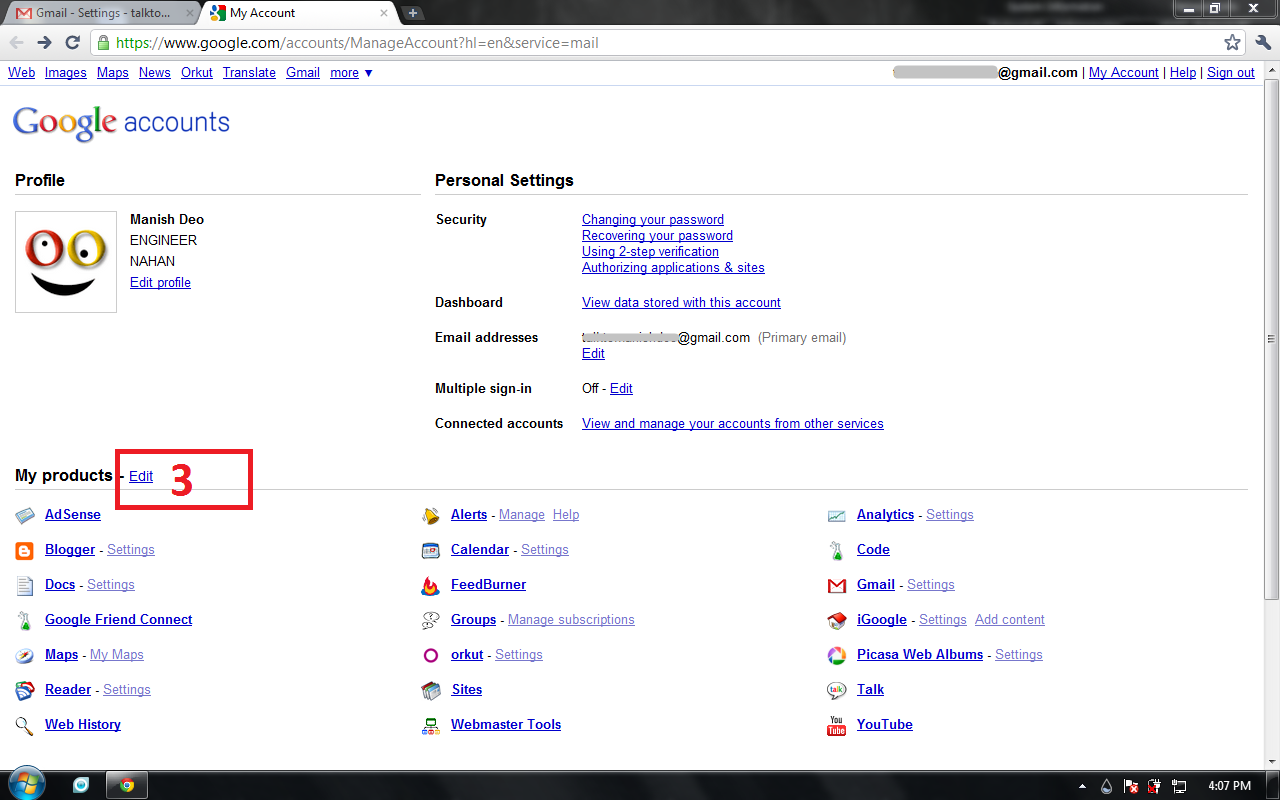
Task: Click the clock in the taskbar
Action: coord(1229,786)
